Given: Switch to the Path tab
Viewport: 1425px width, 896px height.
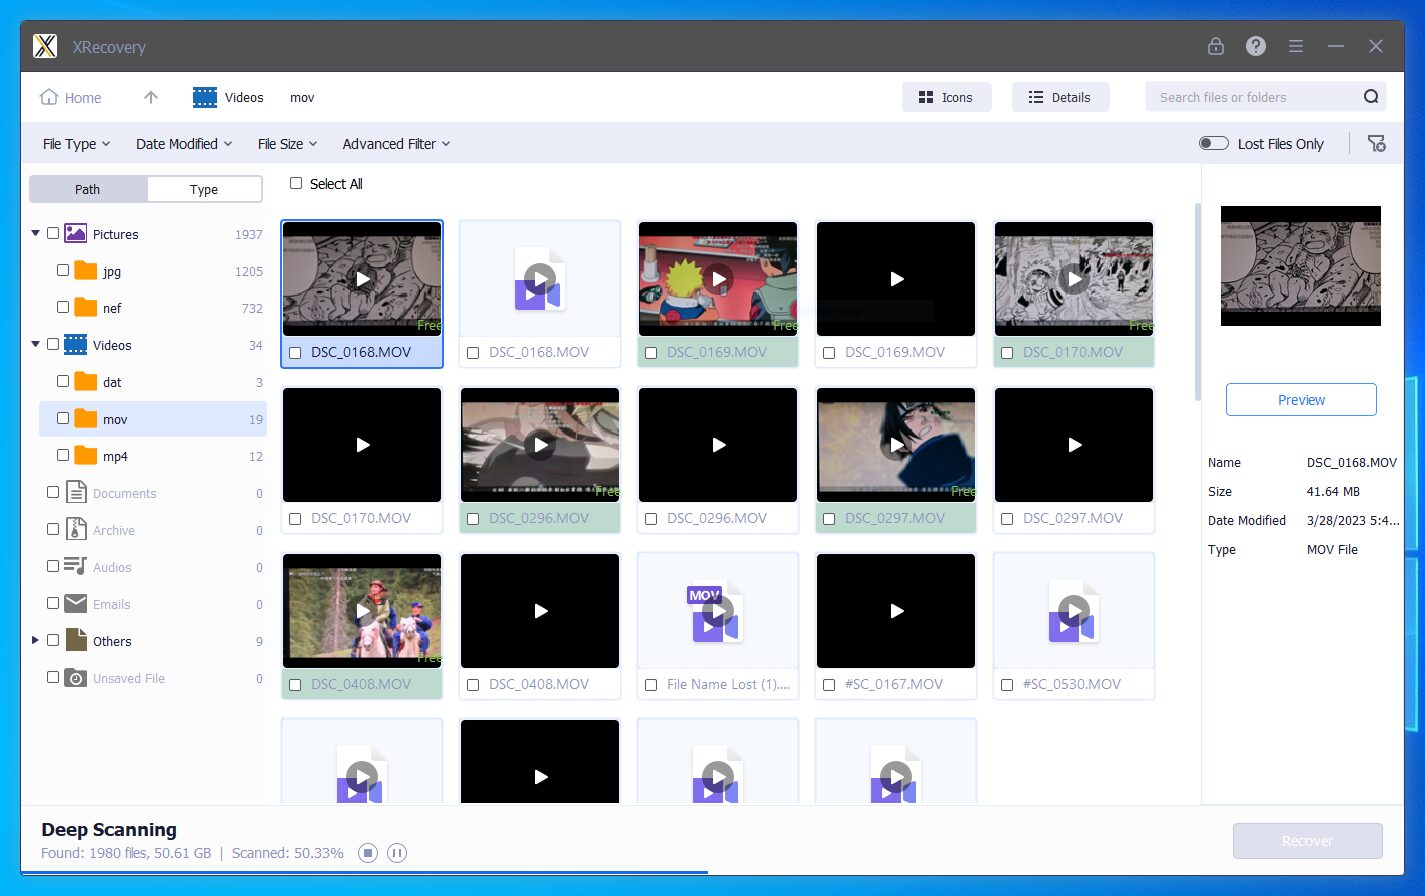Looking at the screenshot, I should tap(88, 189).
